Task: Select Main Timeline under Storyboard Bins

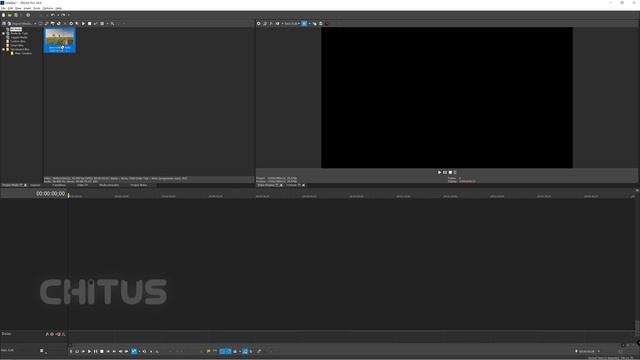Action: 23,53
